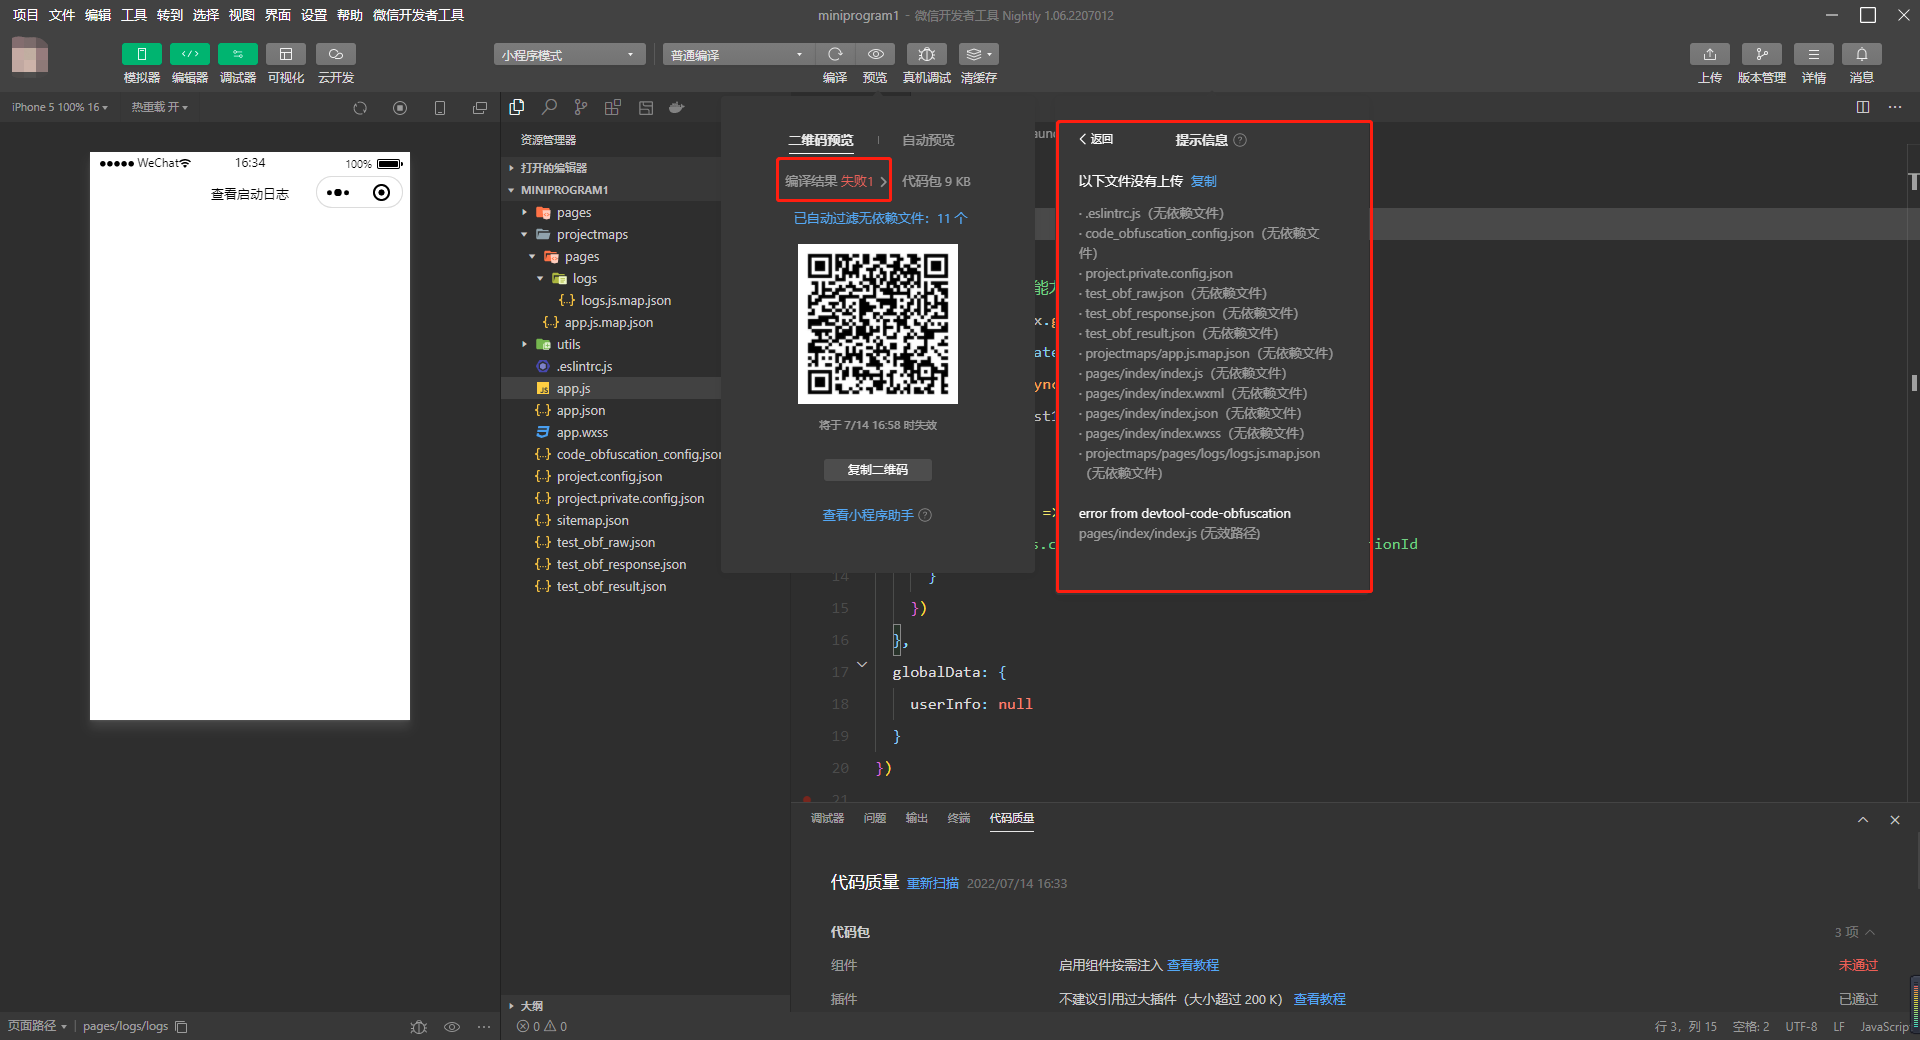Click the 重新扫描 rescan link
The height and width of the screenshot is (1040, 1920).
(933, 883)
